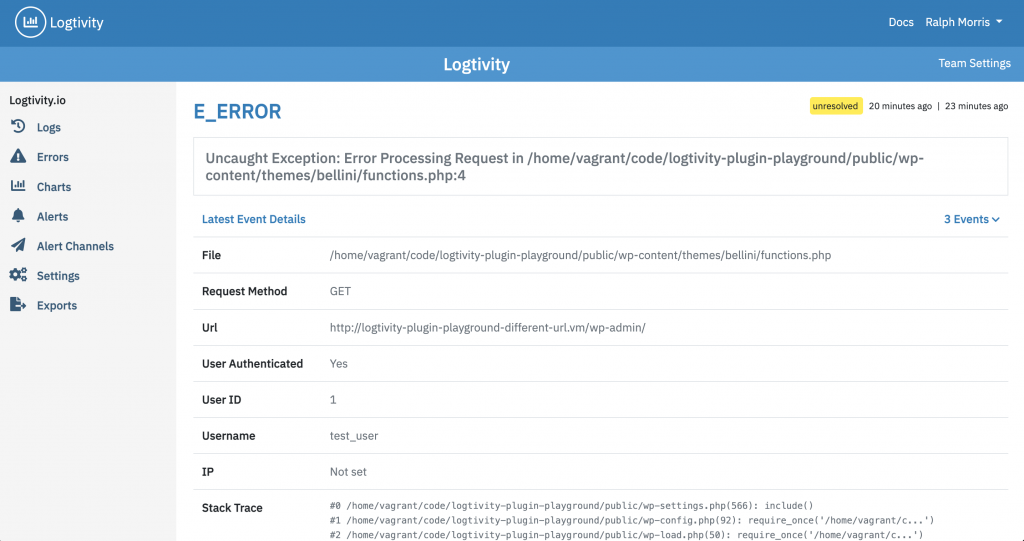Open the Errors page
Image resolution: width=1024 pixels, height=541 pixels.
coord(53,157)
